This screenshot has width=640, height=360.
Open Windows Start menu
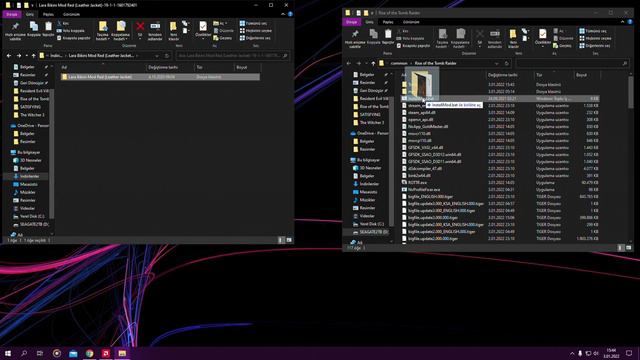(8, 353)
